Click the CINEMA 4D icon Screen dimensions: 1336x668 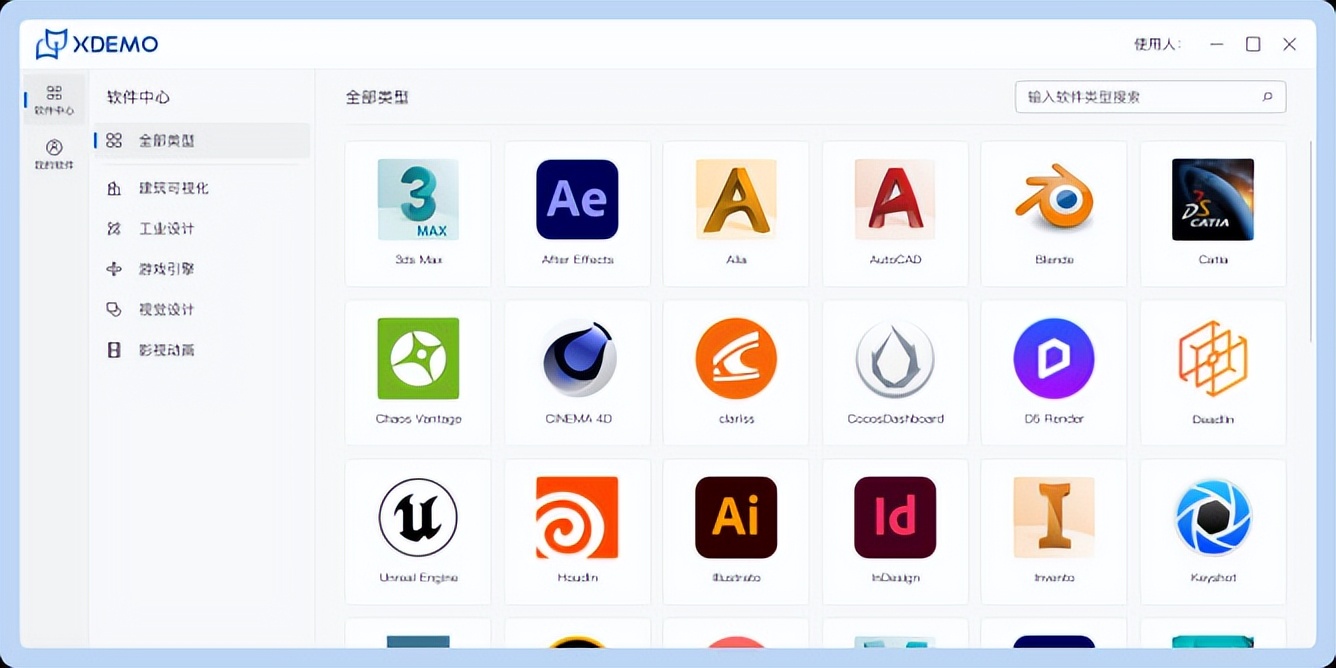click(577, 358)
